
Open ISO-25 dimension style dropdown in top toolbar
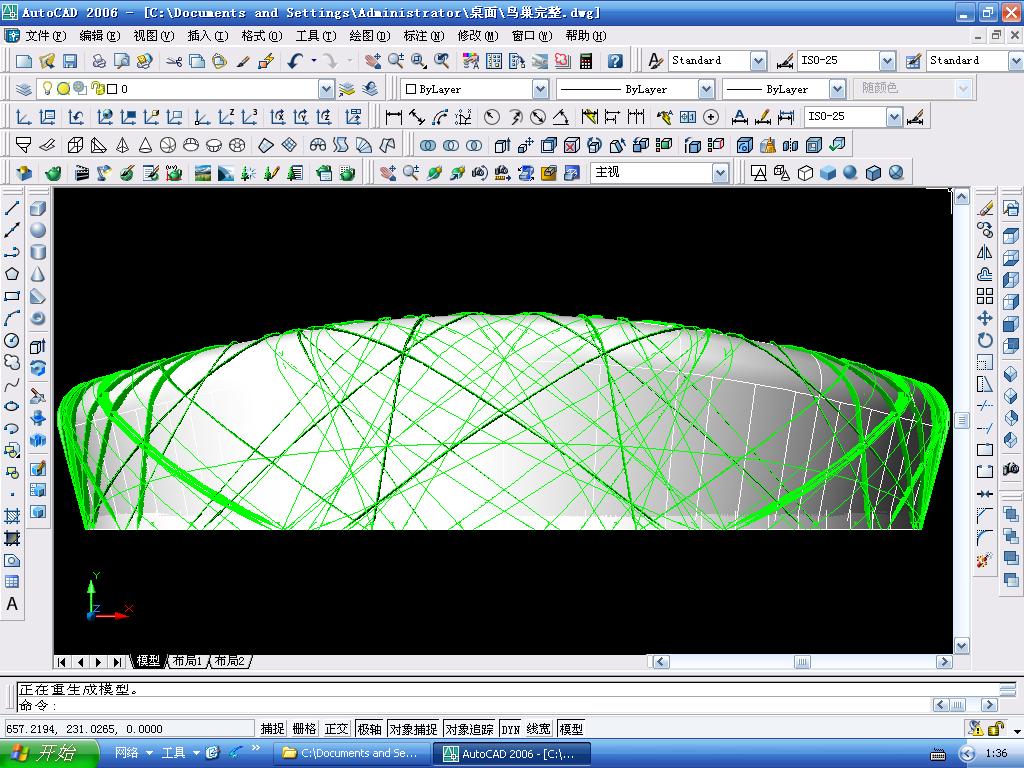pos(887,61)
